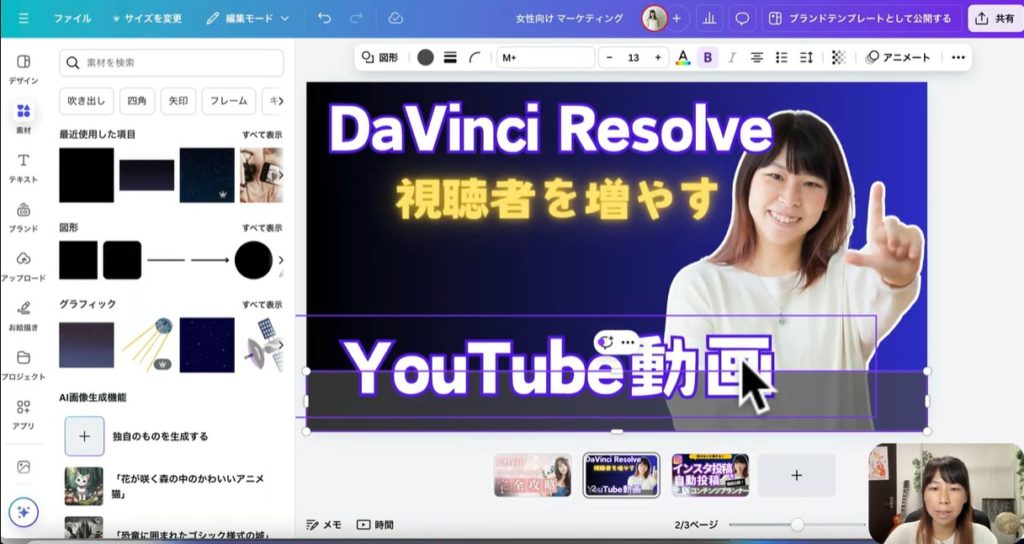Open the アップロード (Uploads) panel
Image resolution: width=1024 pixels, height=544 pixels.
(x=23, y=265)
